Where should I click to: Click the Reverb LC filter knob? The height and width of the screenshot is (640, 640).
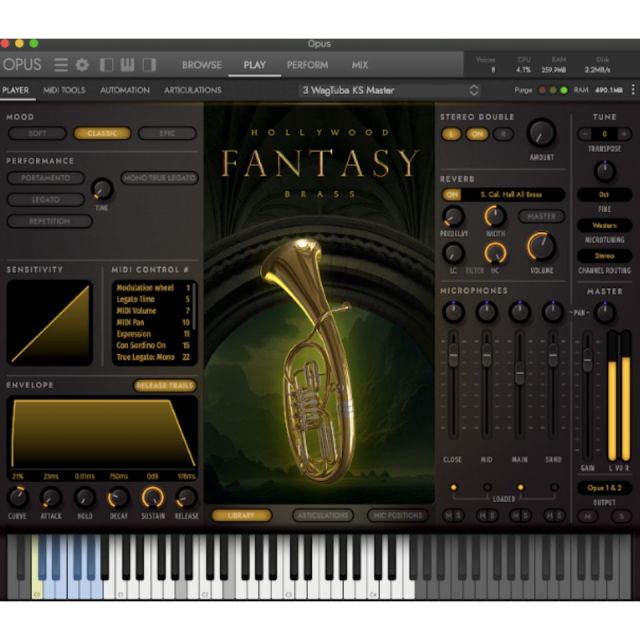tap(453, 253)
